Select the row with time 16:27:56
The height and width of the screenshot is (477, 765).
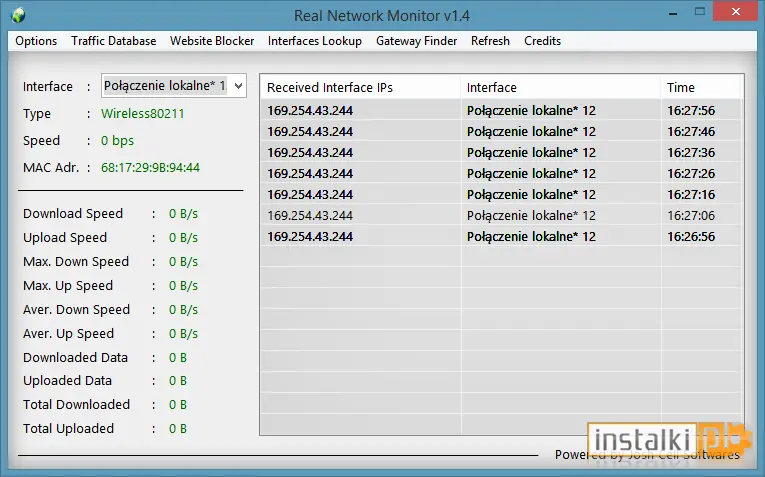502,111
